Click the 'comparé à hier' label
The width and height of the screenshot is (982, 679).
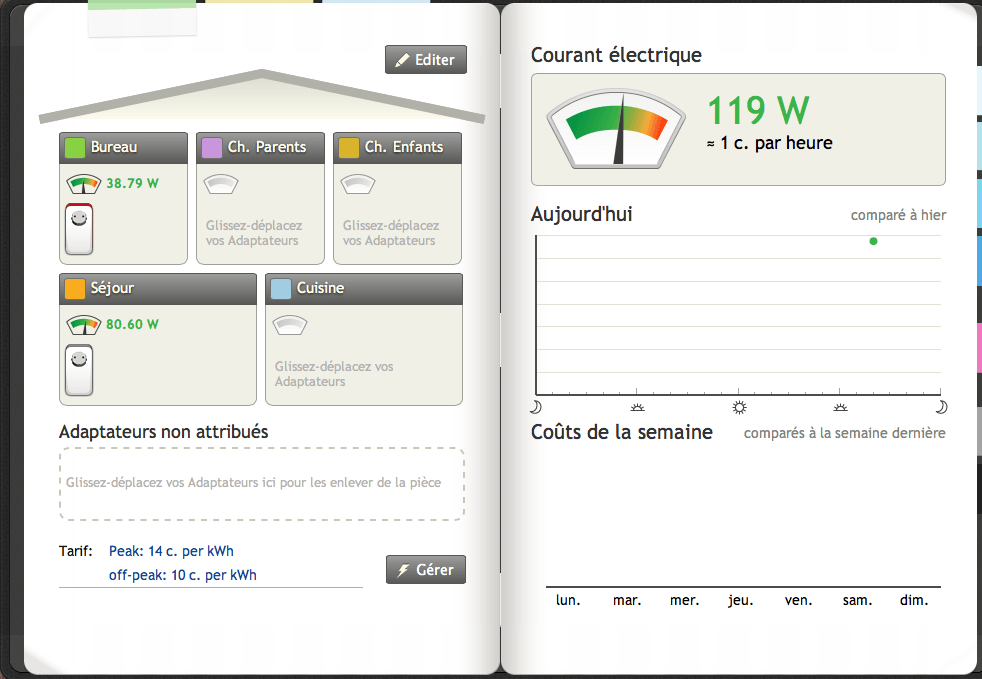(898, 215)
